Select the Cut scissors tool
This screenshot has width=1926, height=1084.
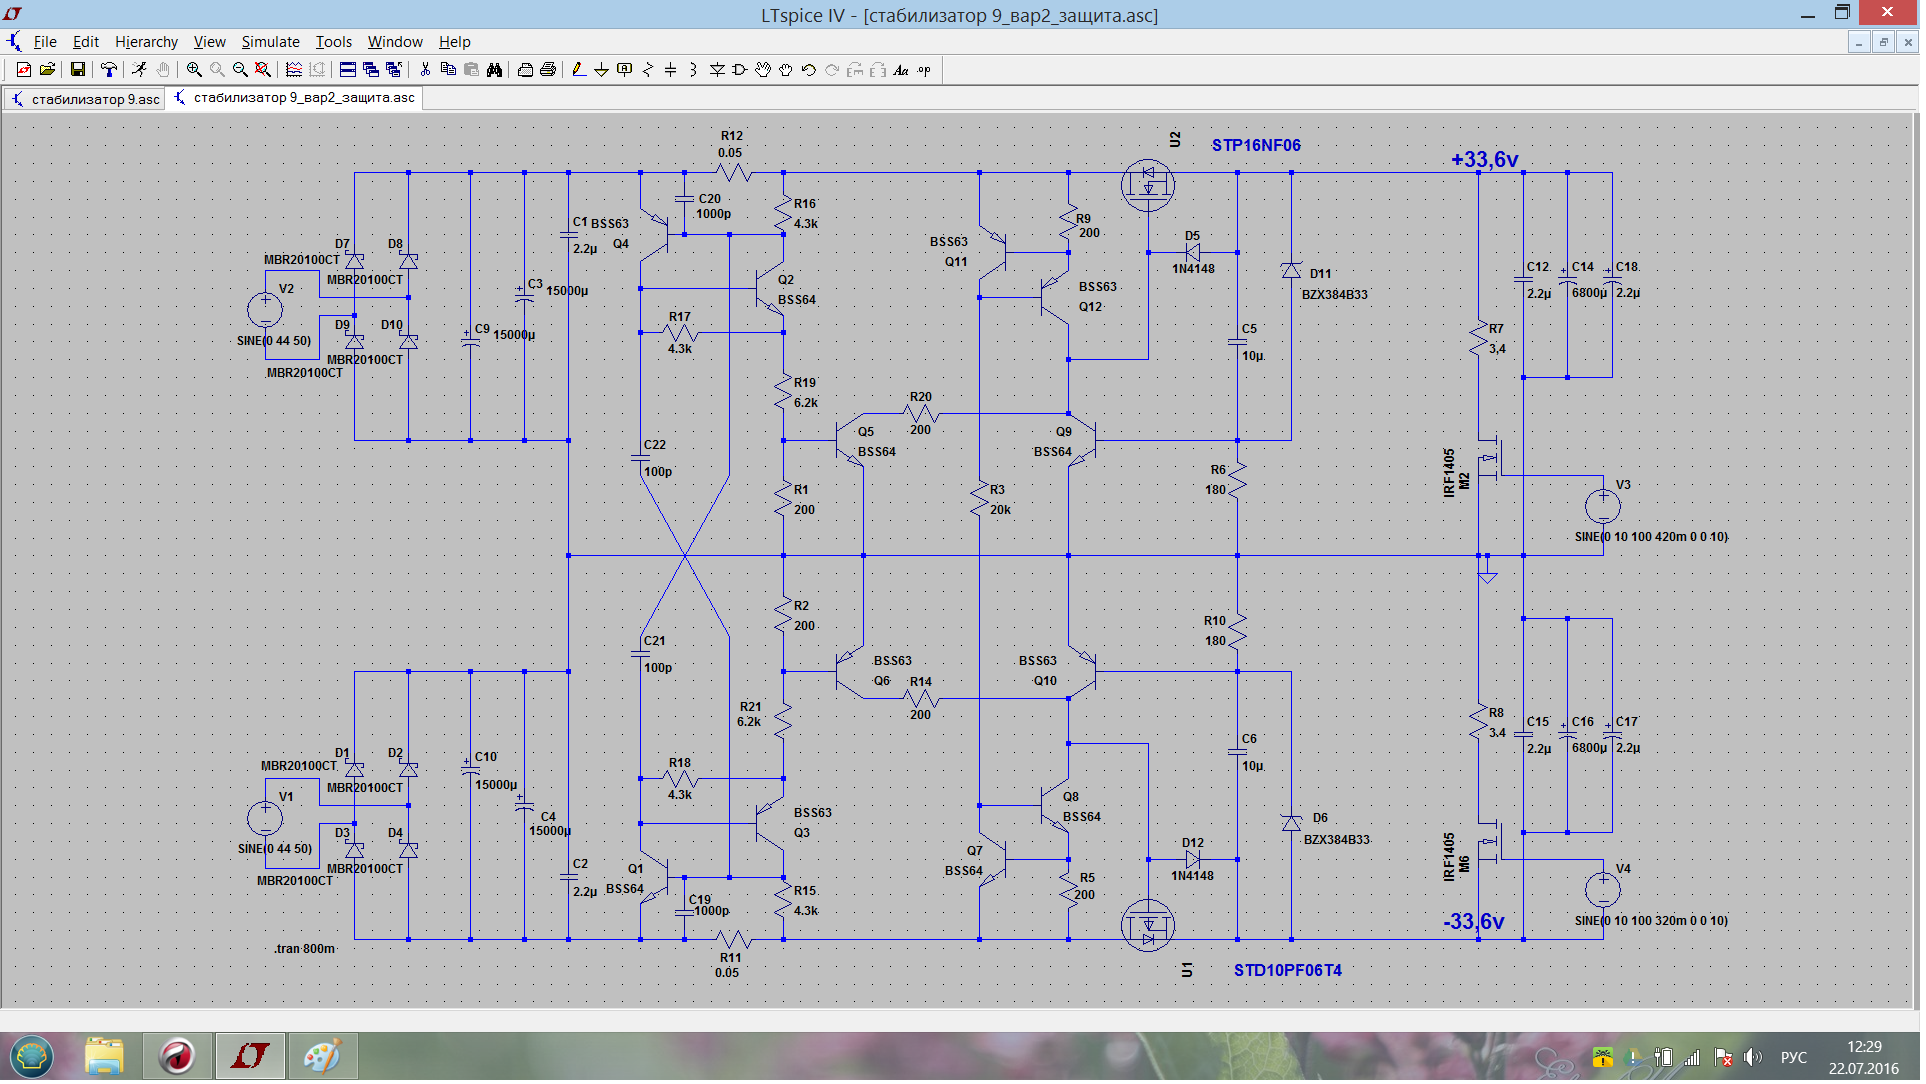tap(425, 70)
